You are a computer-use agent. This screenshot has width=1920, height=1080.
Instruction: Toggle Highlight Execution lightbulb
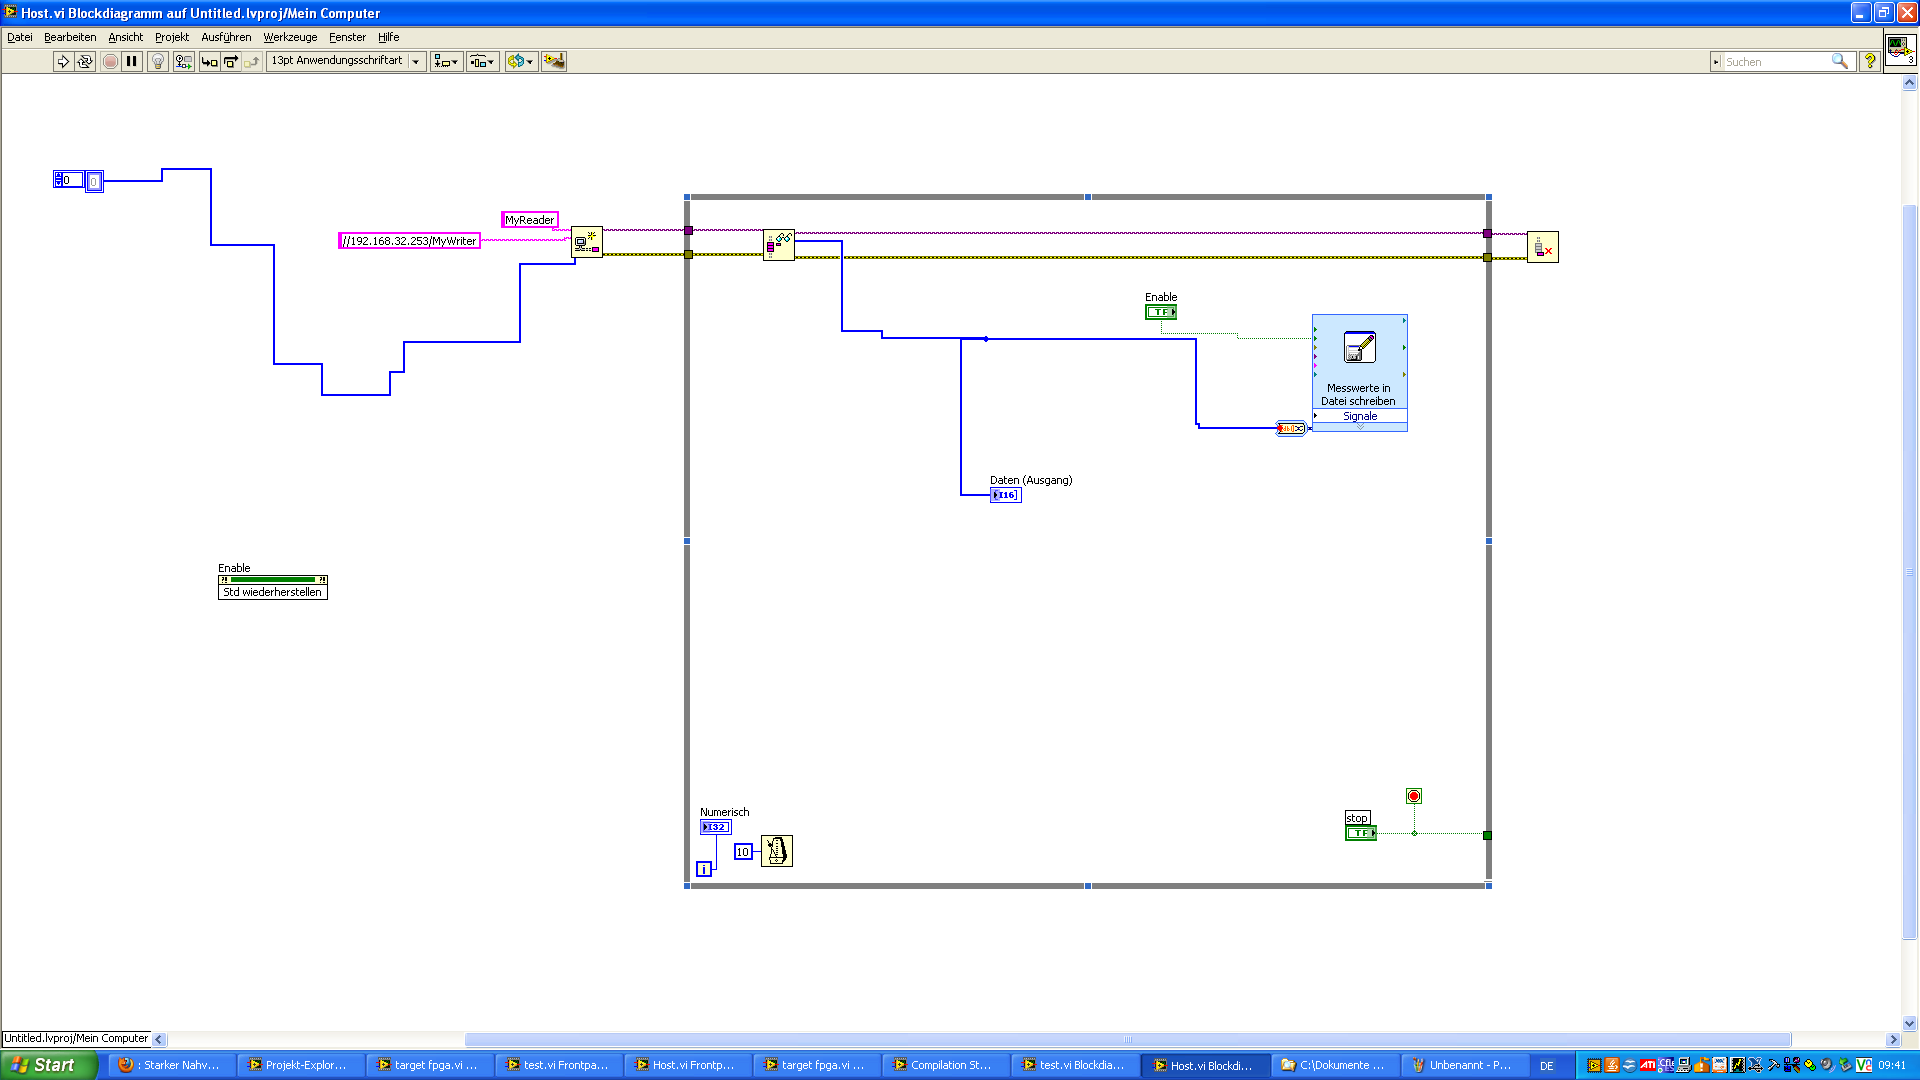click(157, 62)
